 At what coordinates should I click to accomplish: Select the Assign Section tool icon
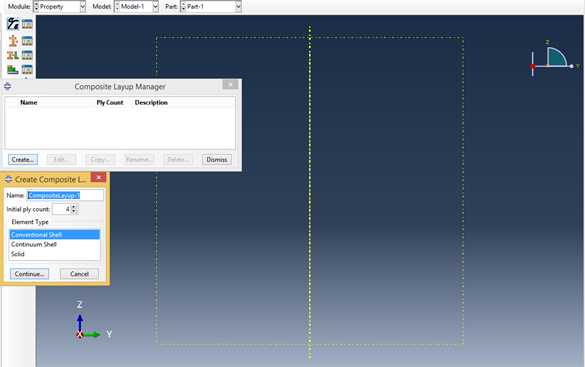(x=13, y=55)
